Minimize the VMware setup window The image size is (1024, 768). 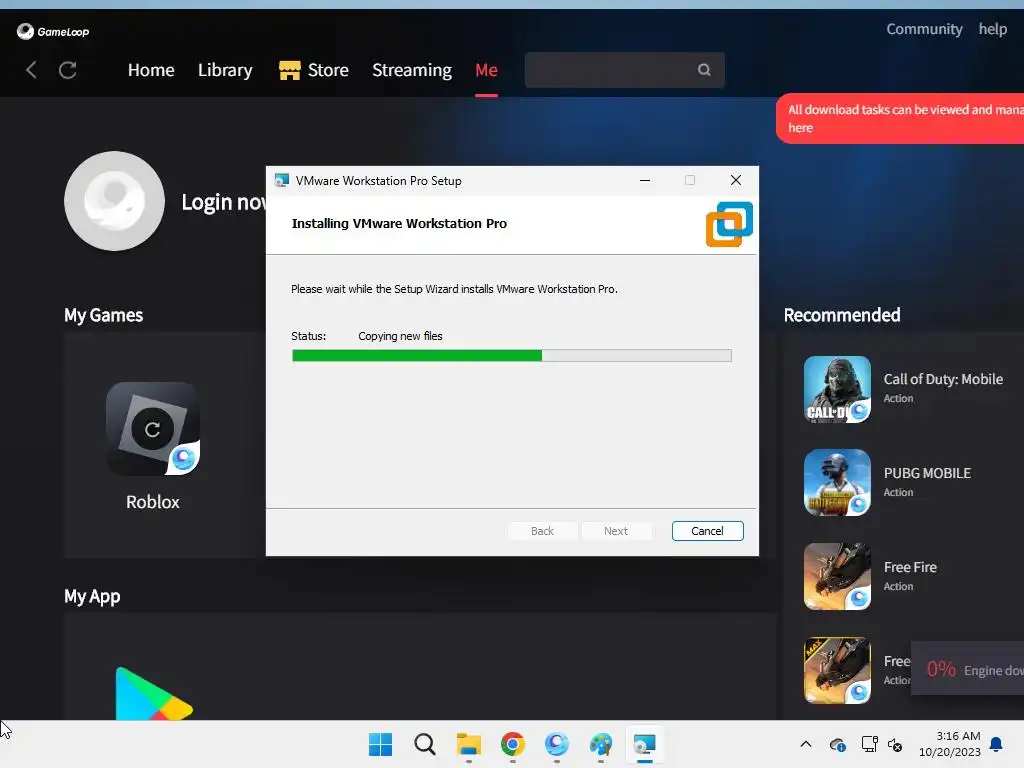[645, 180]
